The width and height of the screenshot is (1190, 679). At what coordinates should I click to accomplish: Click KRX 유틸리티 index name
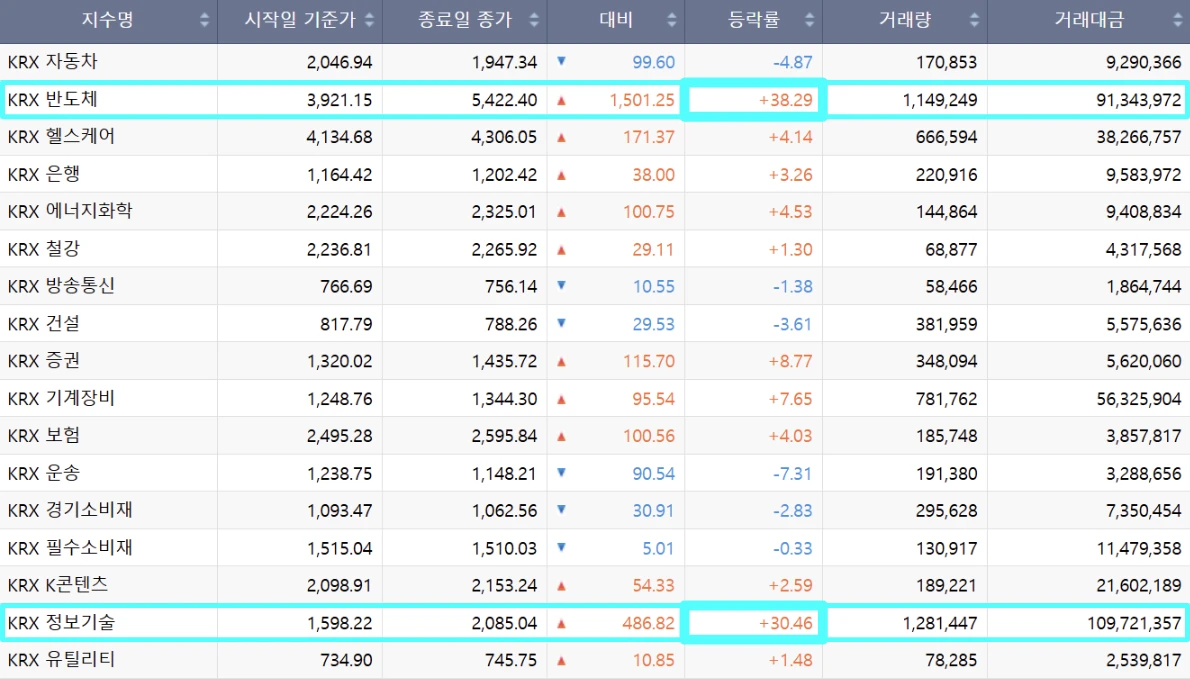pos(61,660)
